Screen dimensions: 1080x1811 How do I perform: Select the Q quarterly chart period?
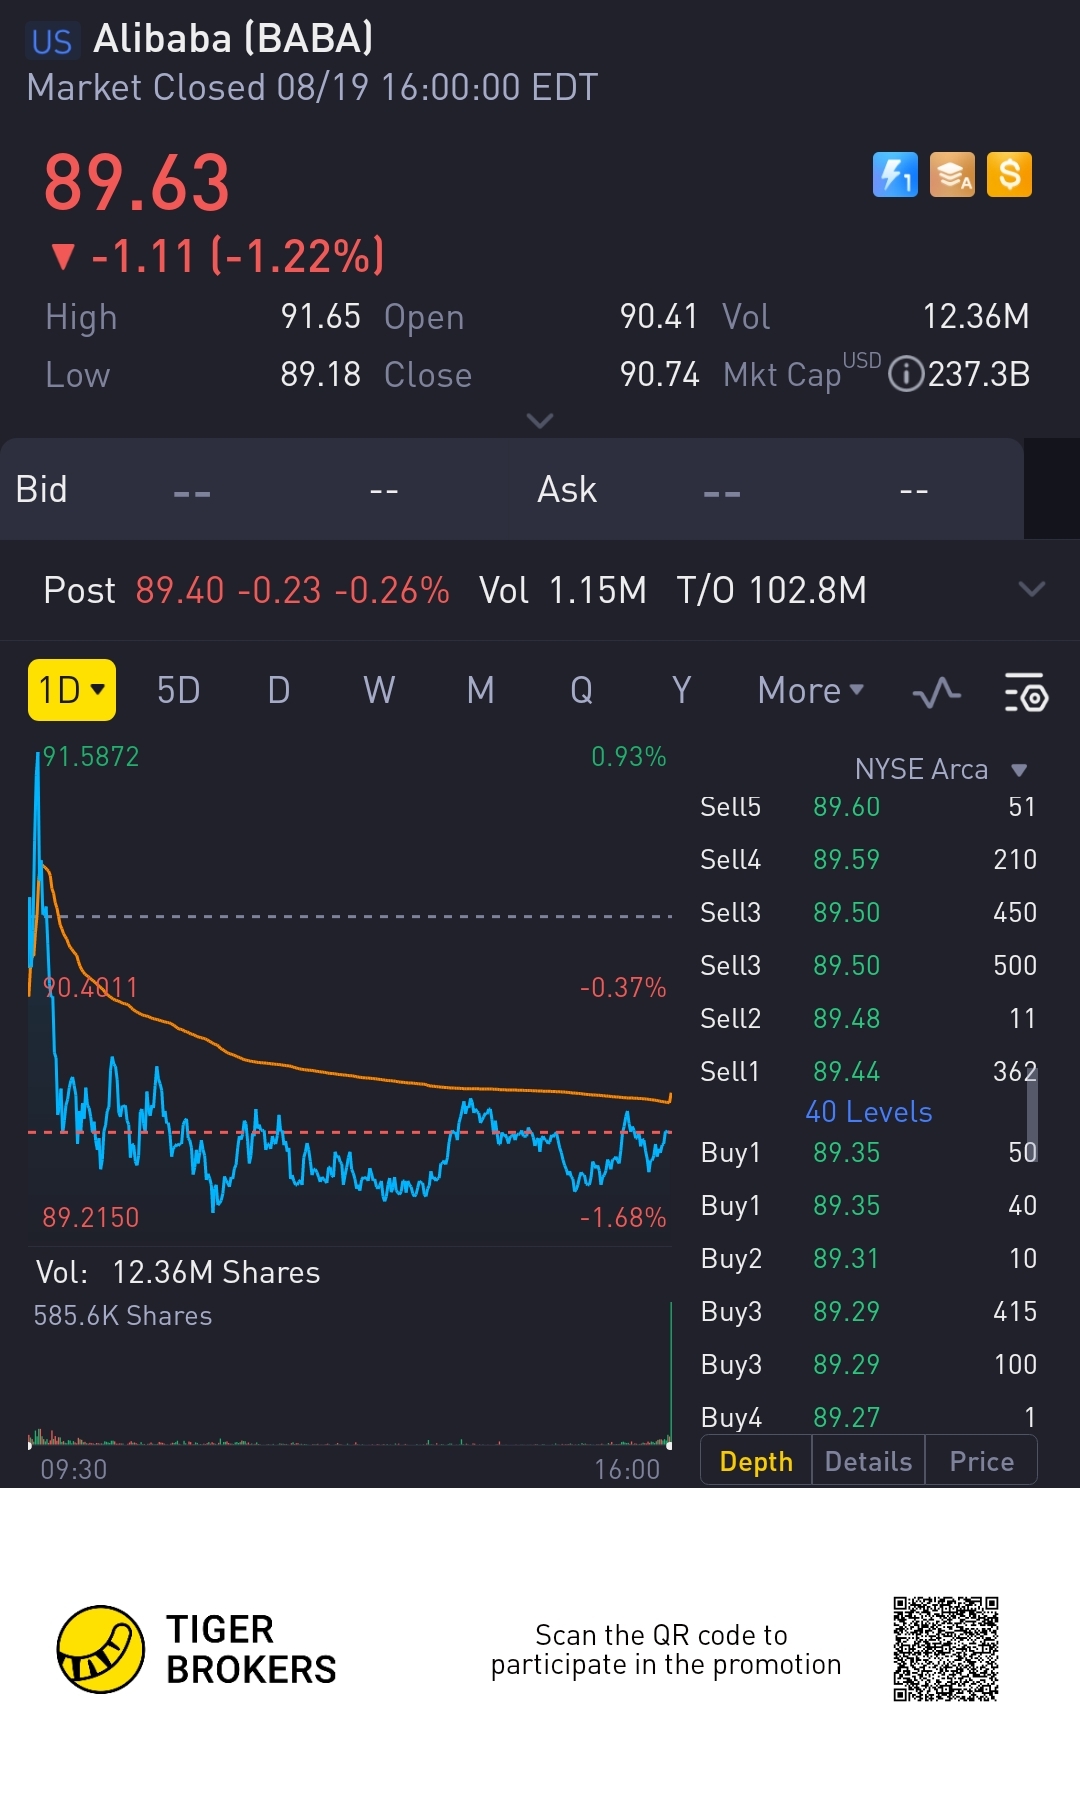(581, 690)
